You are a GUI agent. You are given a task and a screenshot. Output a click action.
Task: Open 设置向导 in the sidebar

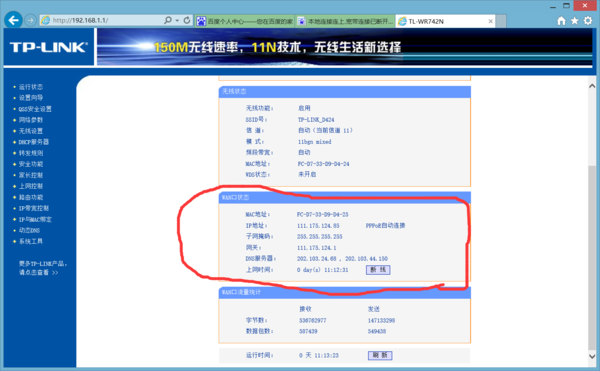tap(31, 98)
